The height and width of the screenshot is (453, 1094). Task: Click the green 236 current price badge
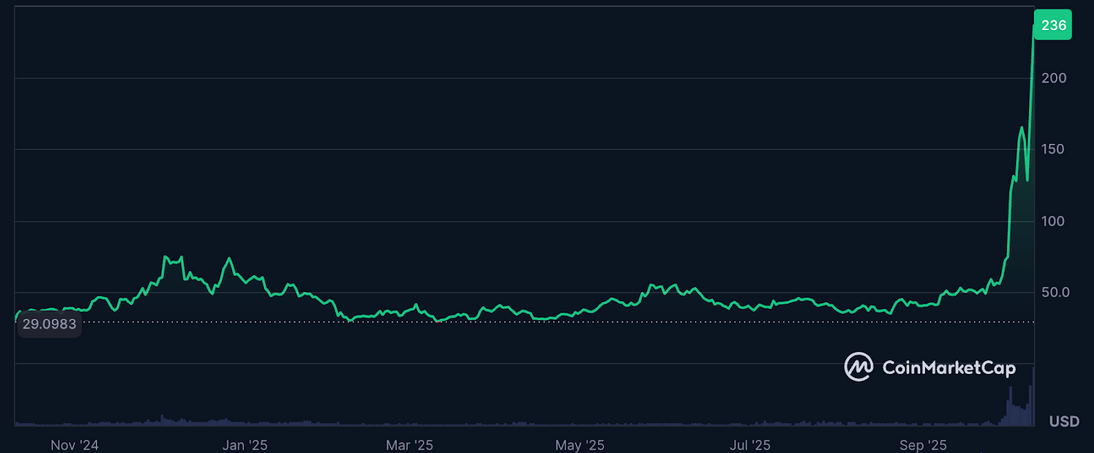[x=1052, y=26]
